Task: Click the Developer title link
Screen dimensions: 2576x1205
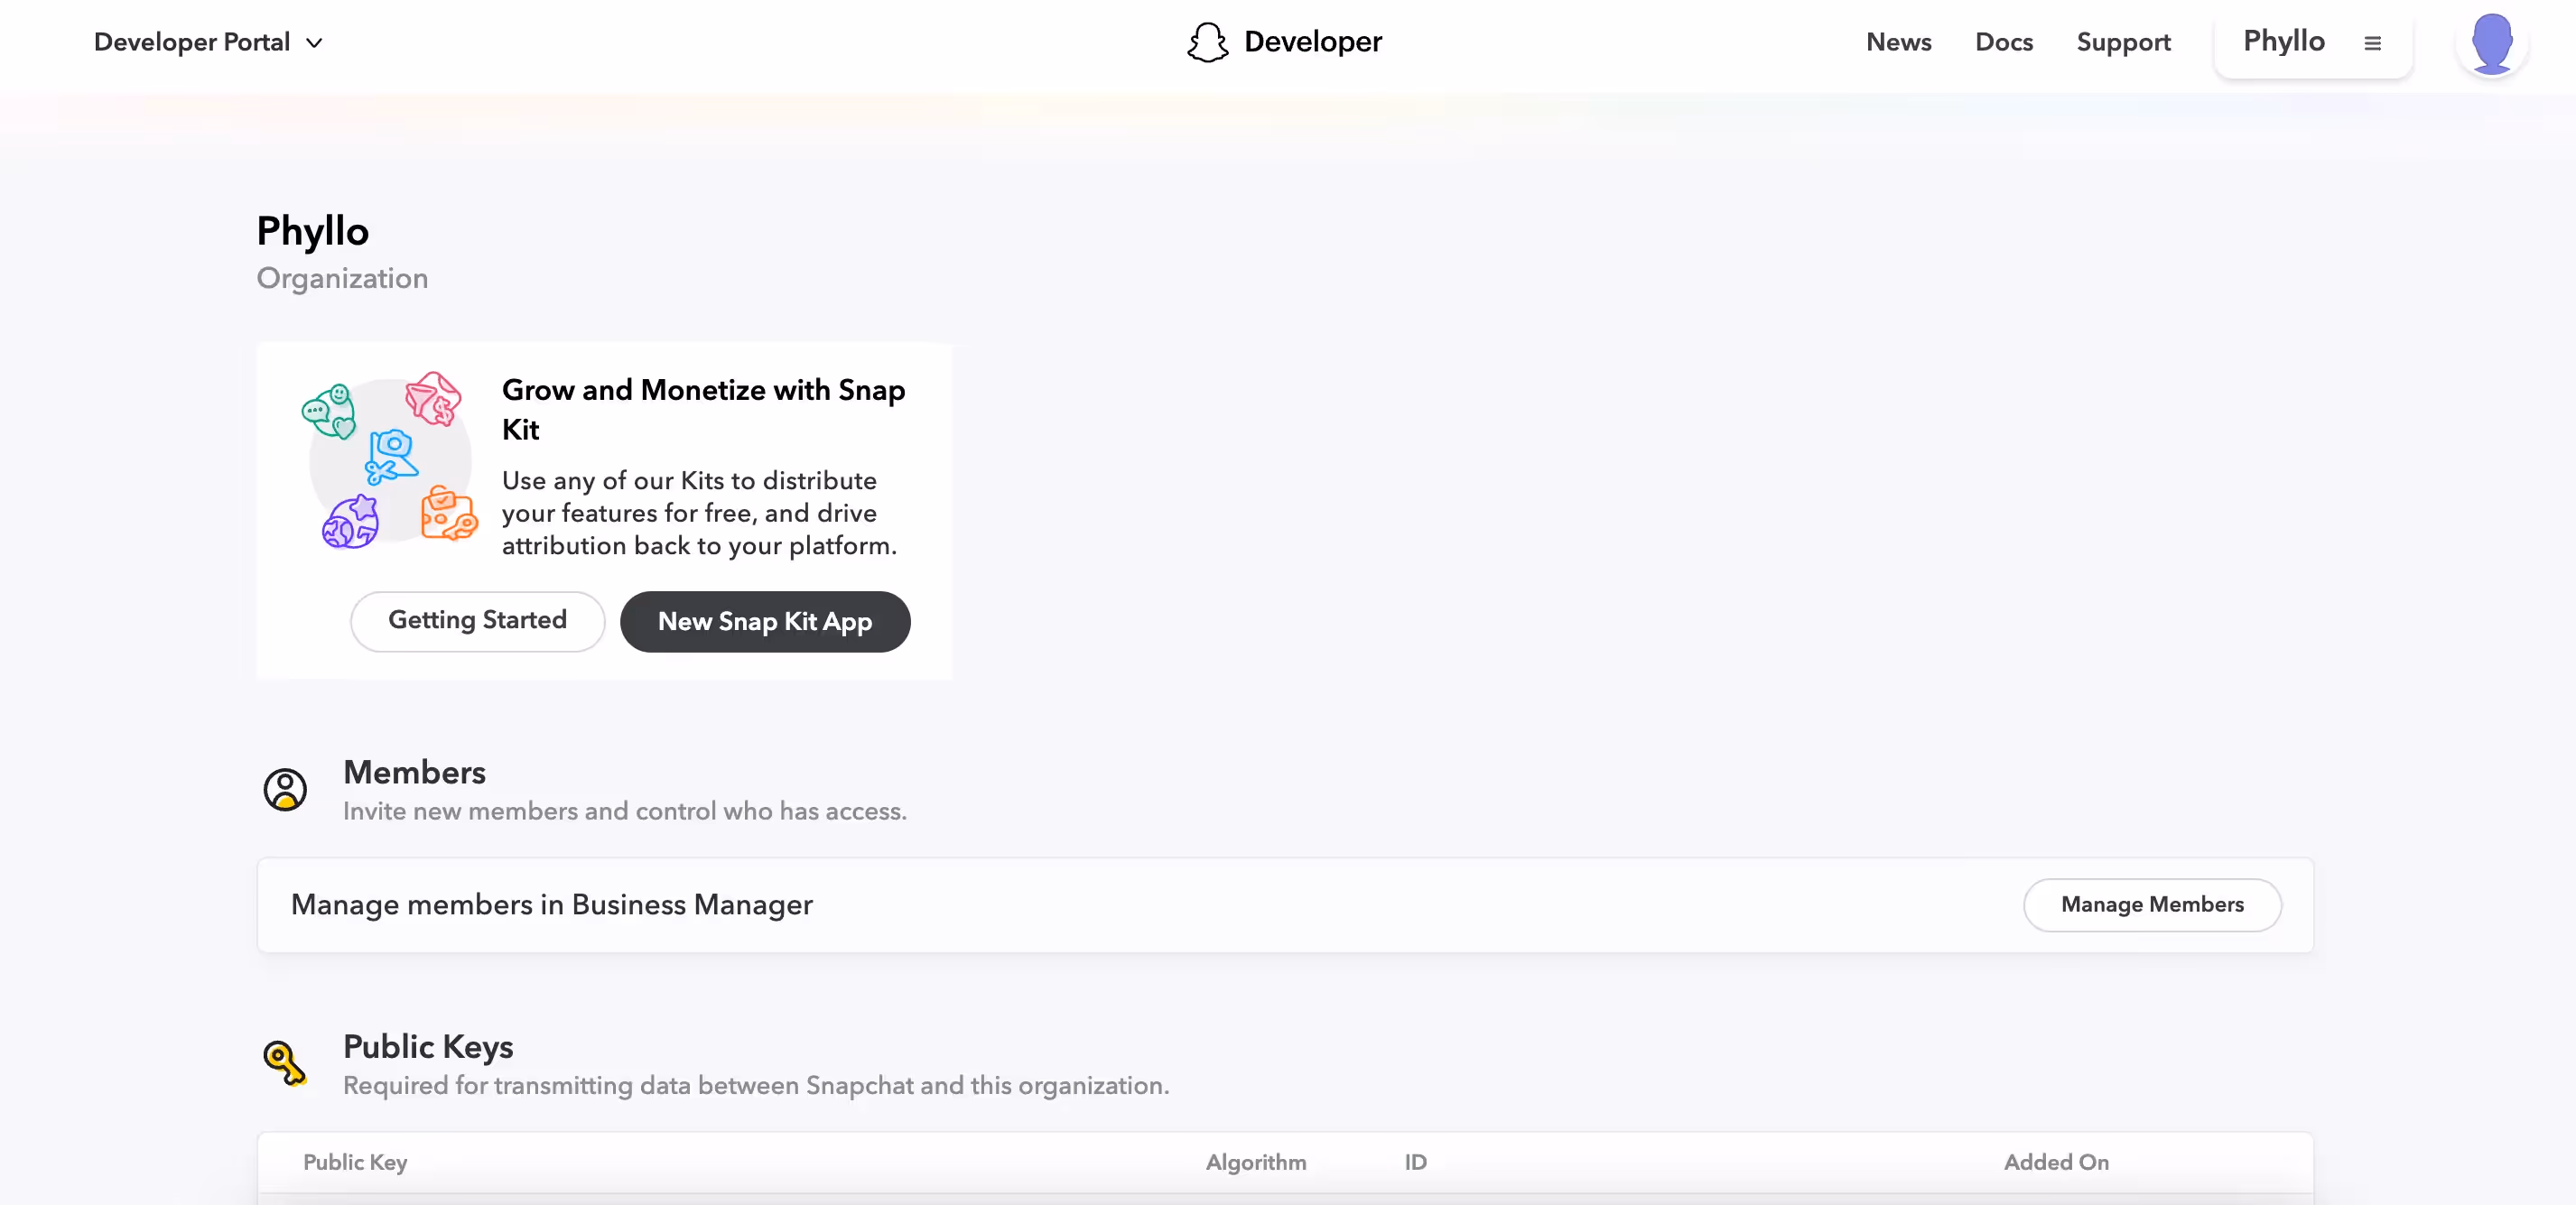Action: [1312, 42]
